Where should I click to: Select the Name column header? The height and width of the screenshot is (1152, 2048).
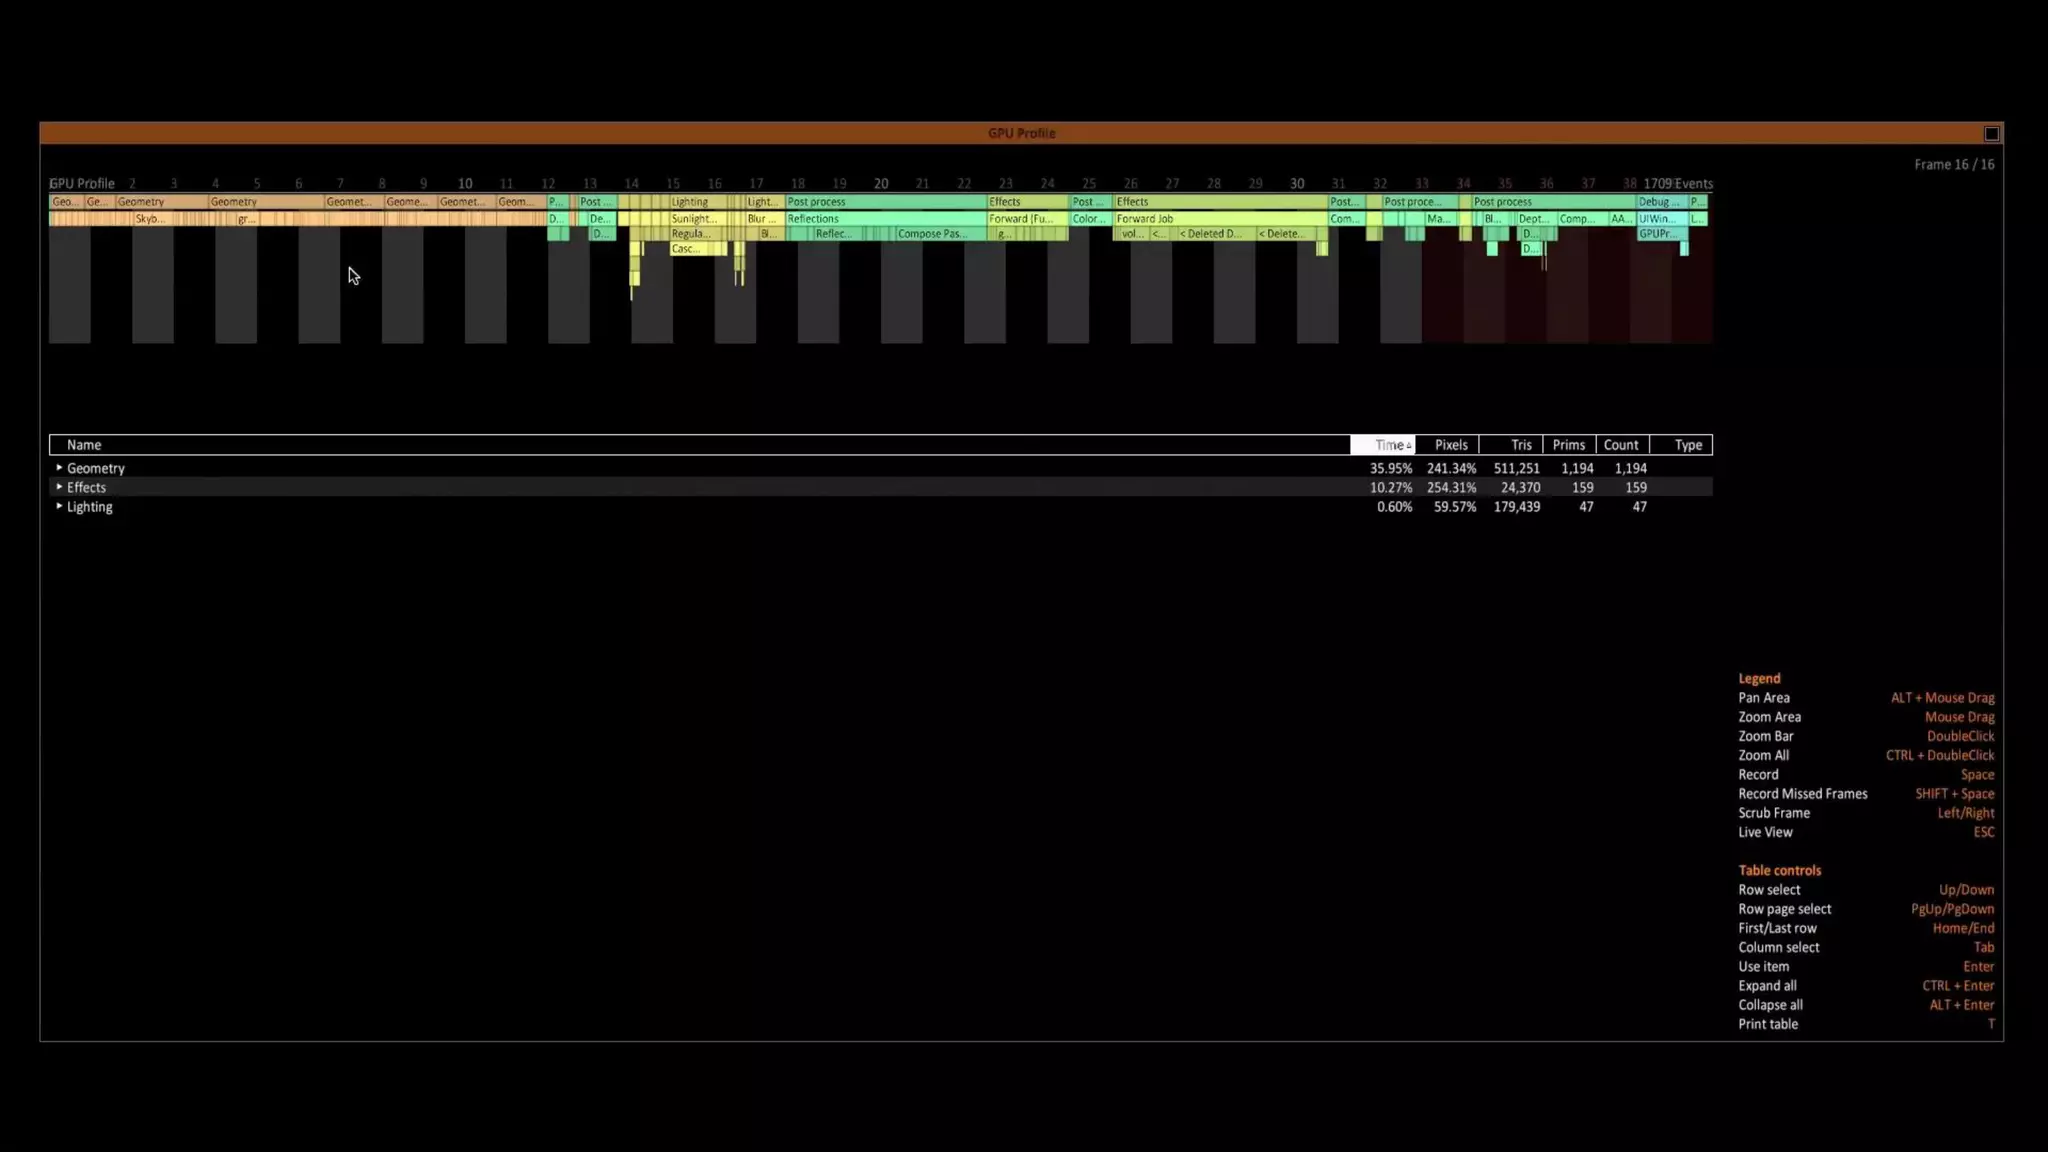84,445
